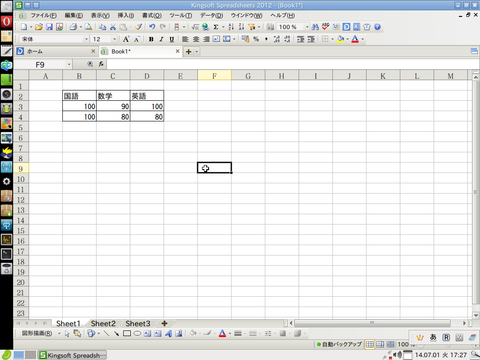The image size is (480, 360).
Task: Add a new document tab with plus
Action: click(x=188, y=52)
